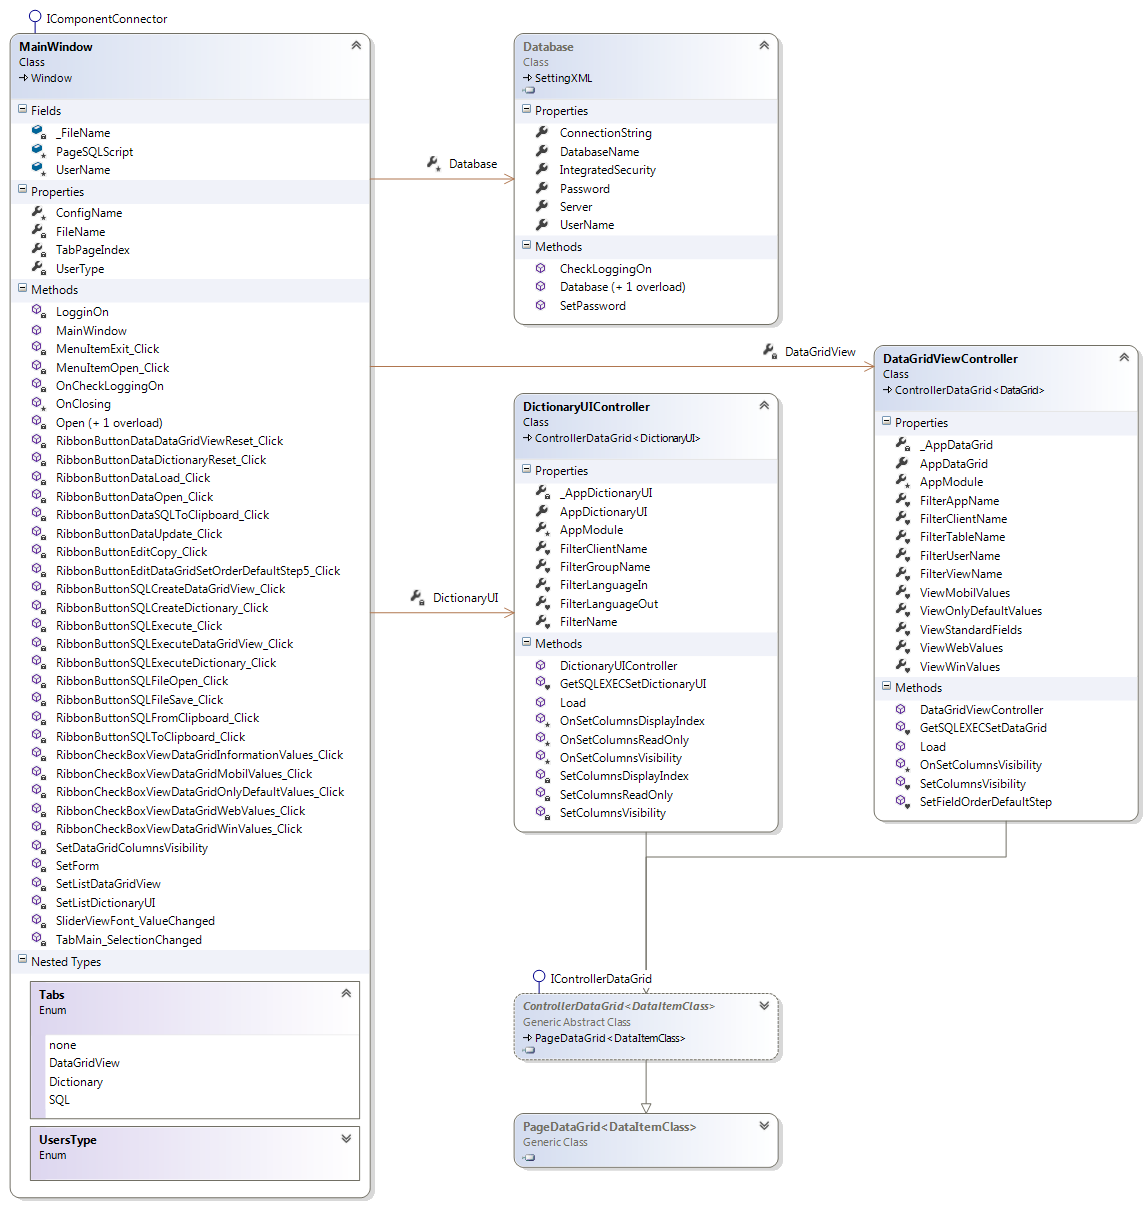Click the wrench icon beside Password
The width and height of the screenshot is (1147, 1206).
(x=542, y=188)
